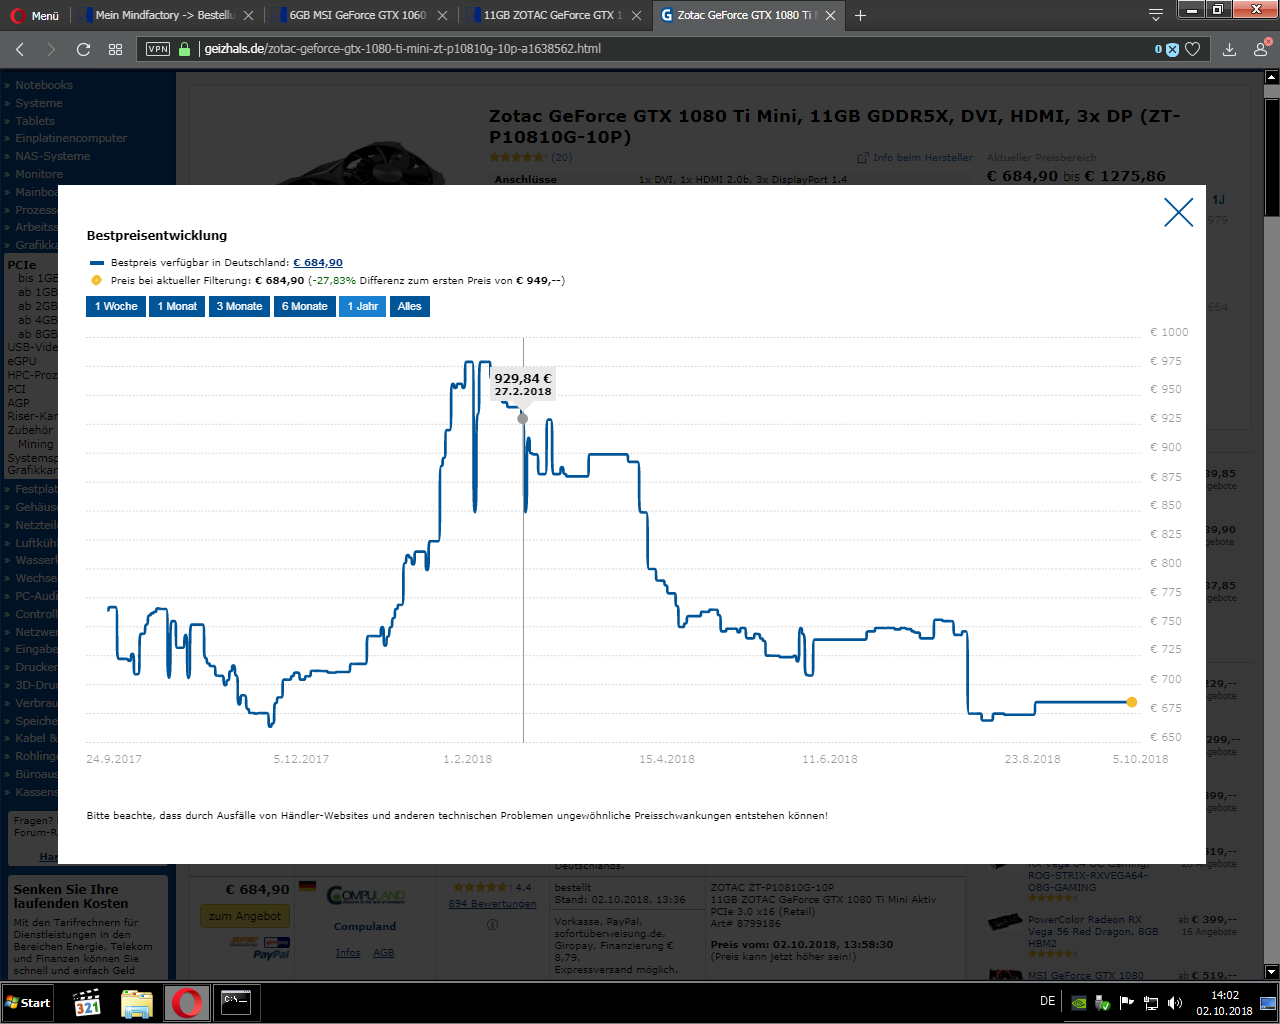Screen dimensions: 1280x1024
Task: Open the € 684,90 best price link
Action: click(318, 263)
